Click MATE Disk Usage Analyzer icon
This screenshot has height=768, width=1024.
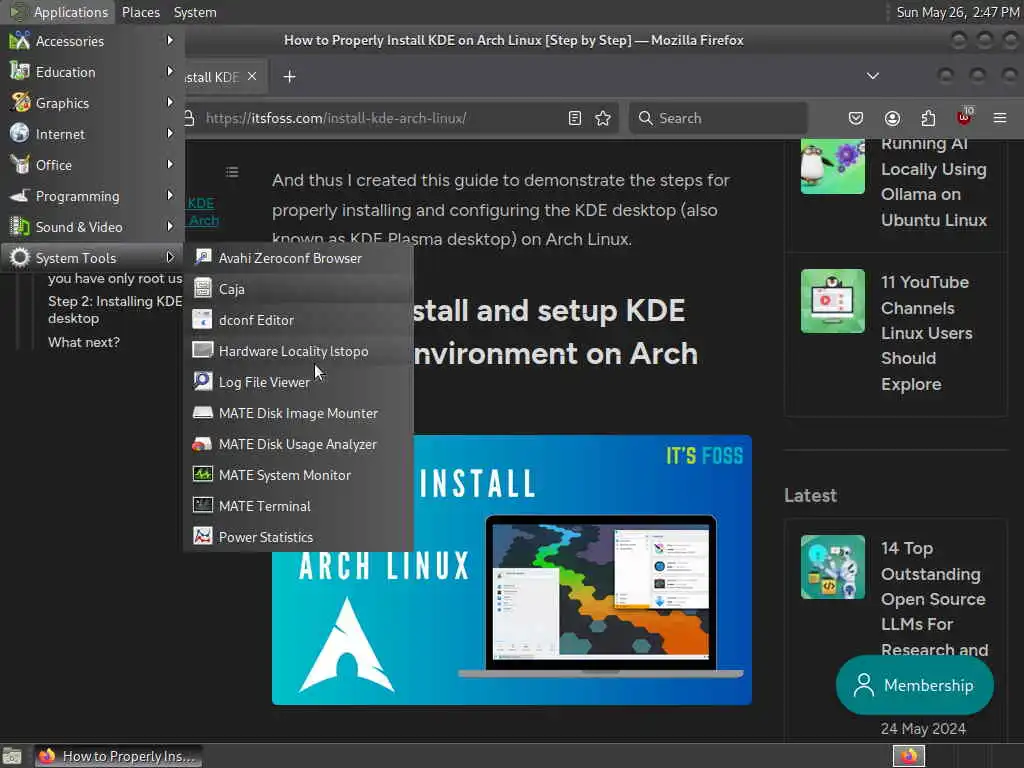tap(203, 443)
